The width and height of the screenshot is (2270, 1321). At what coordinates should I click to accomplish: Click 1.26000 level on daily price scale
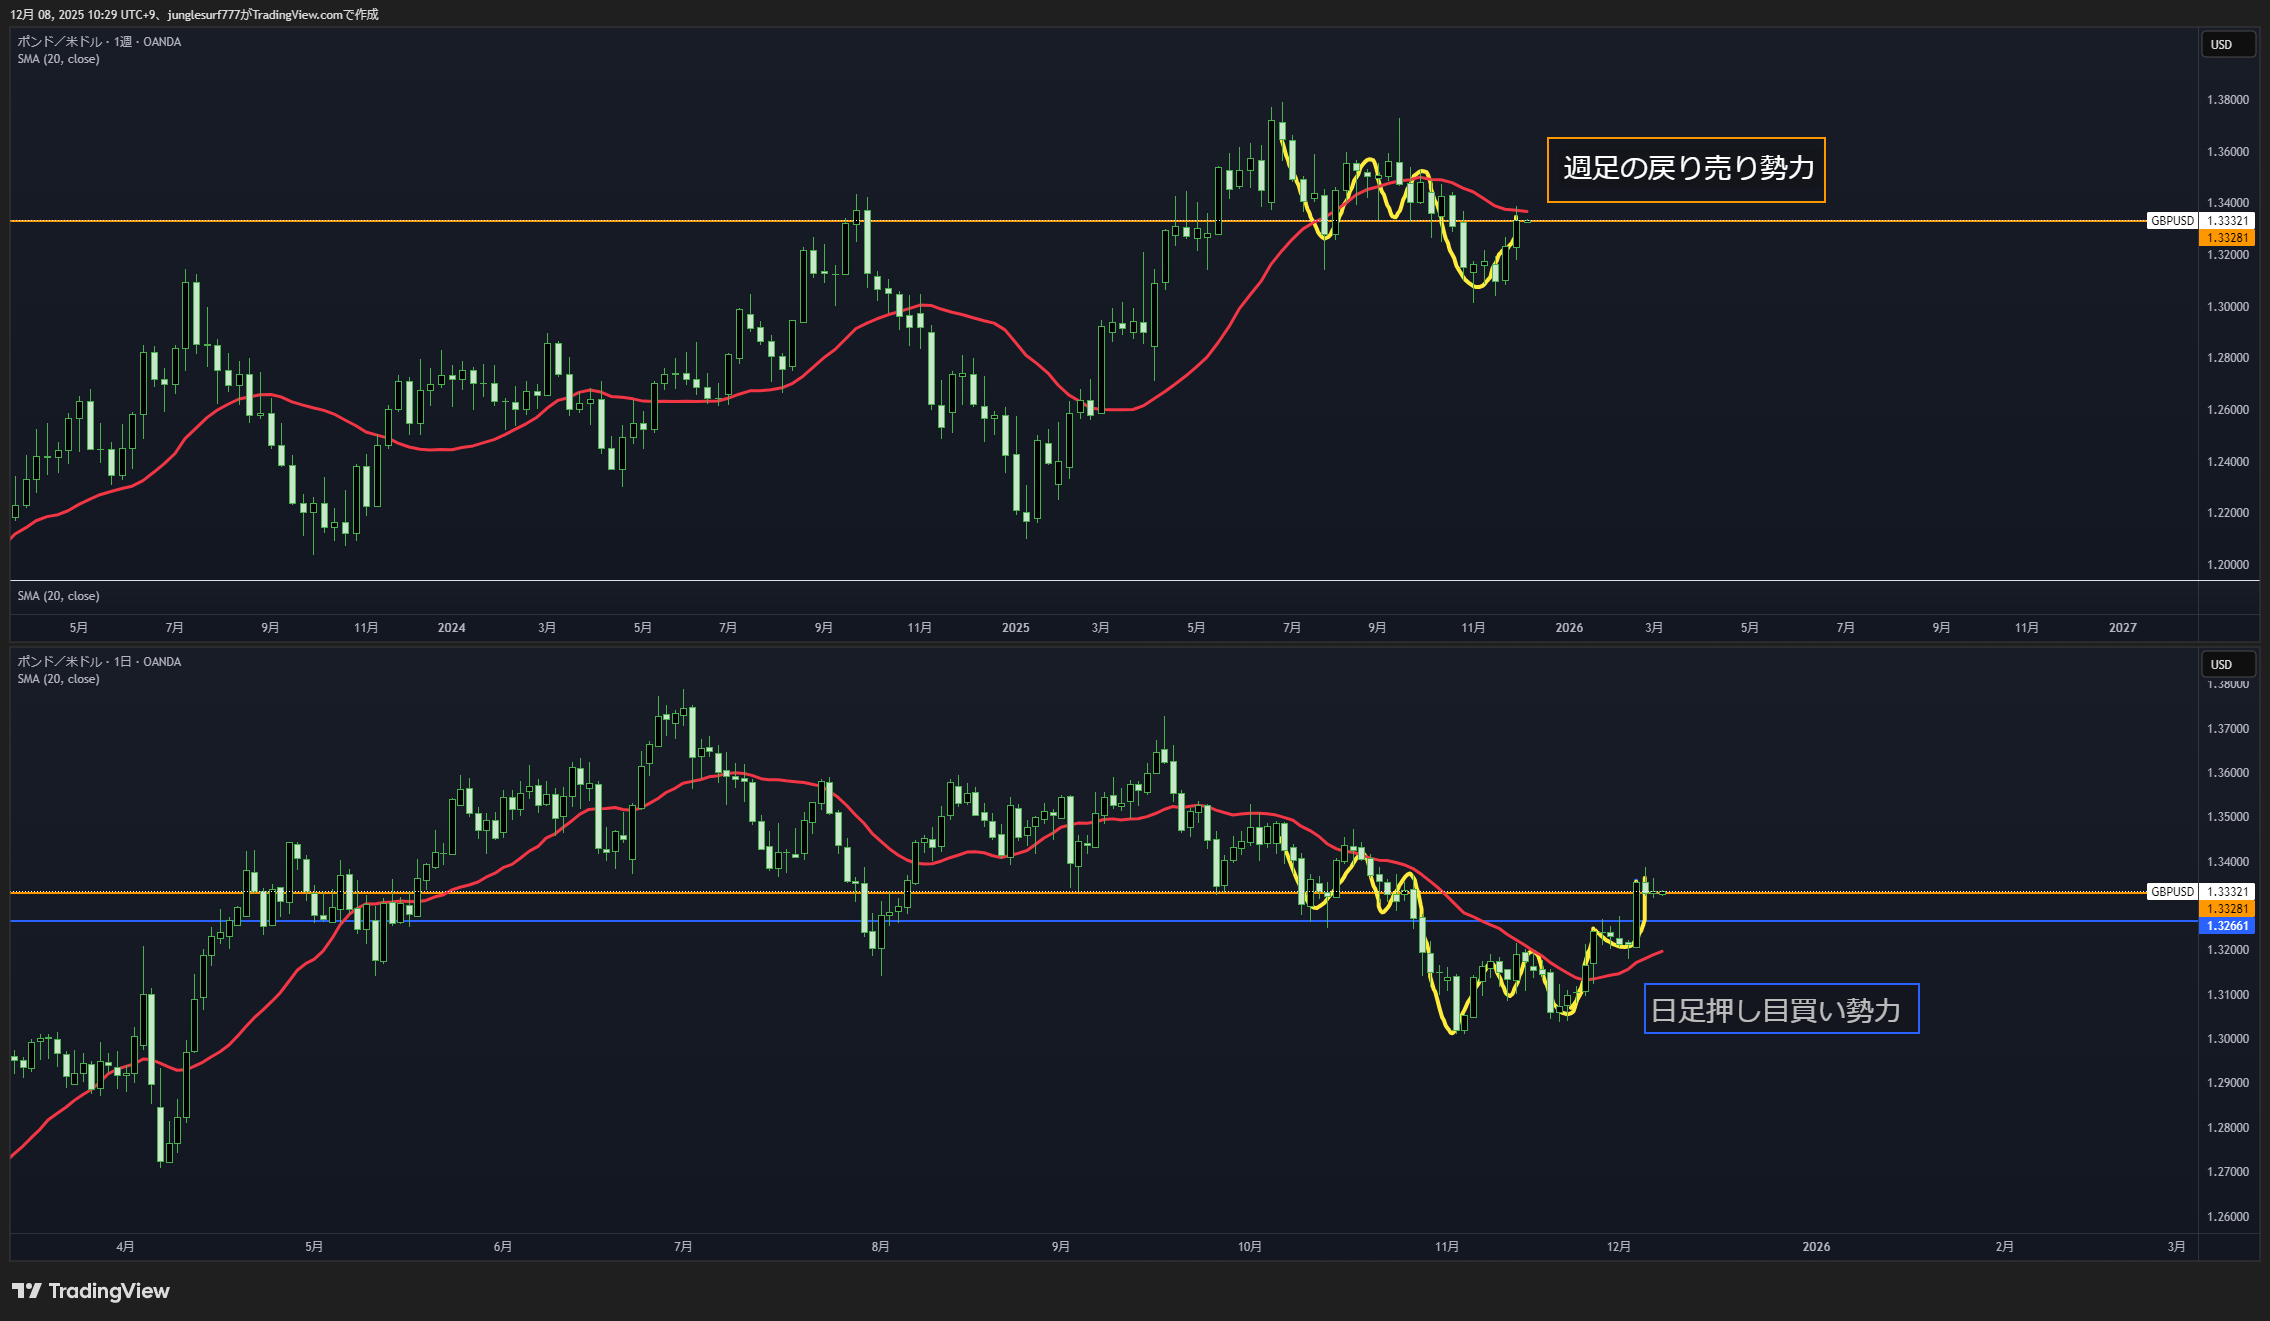(2227, 1217)
